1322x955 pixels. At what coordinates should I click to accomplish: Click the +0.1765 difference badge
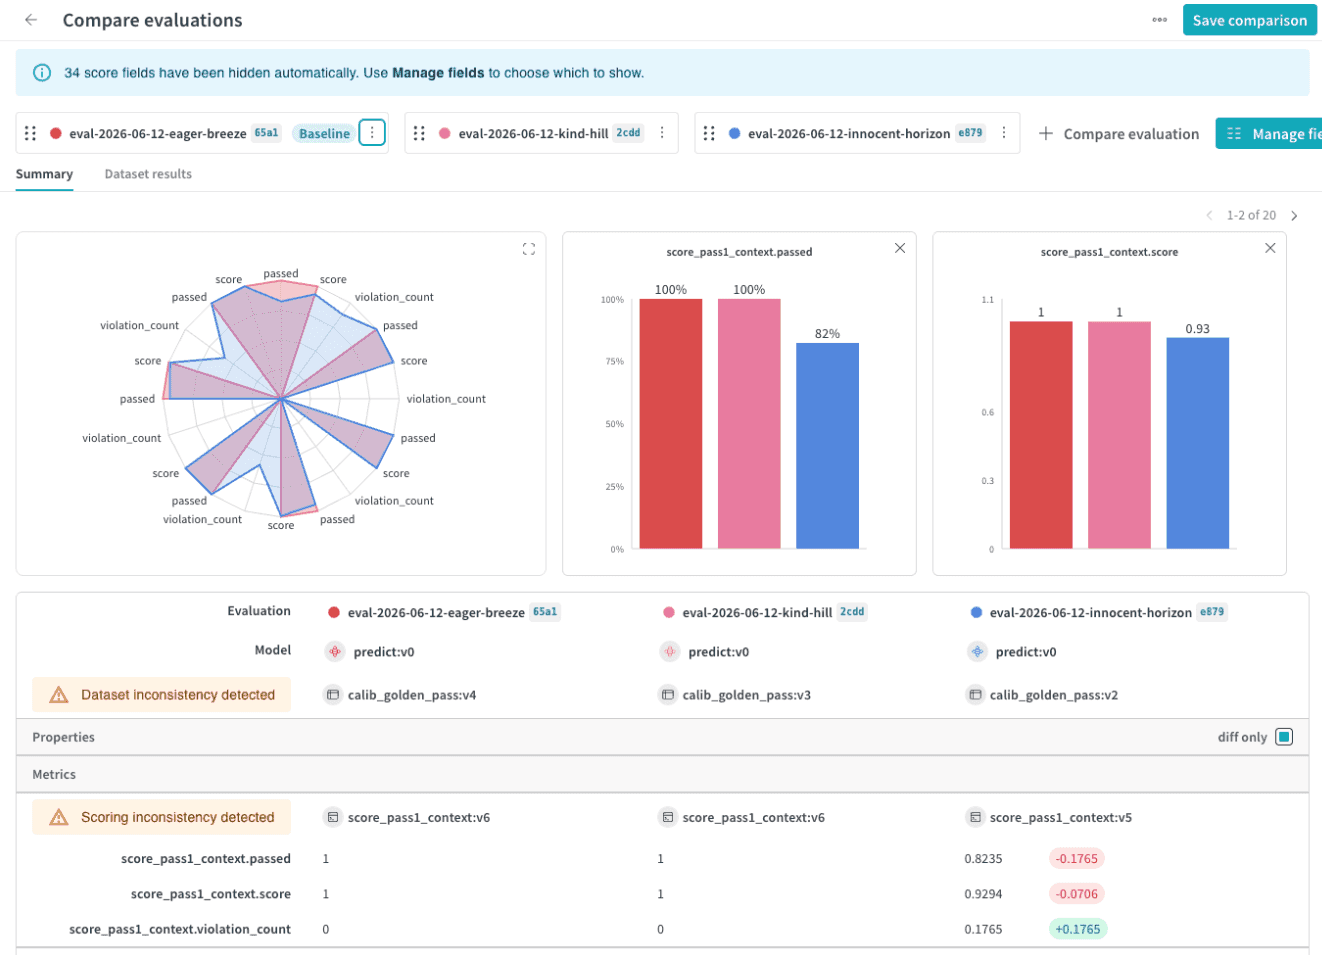click(1077, 929)
